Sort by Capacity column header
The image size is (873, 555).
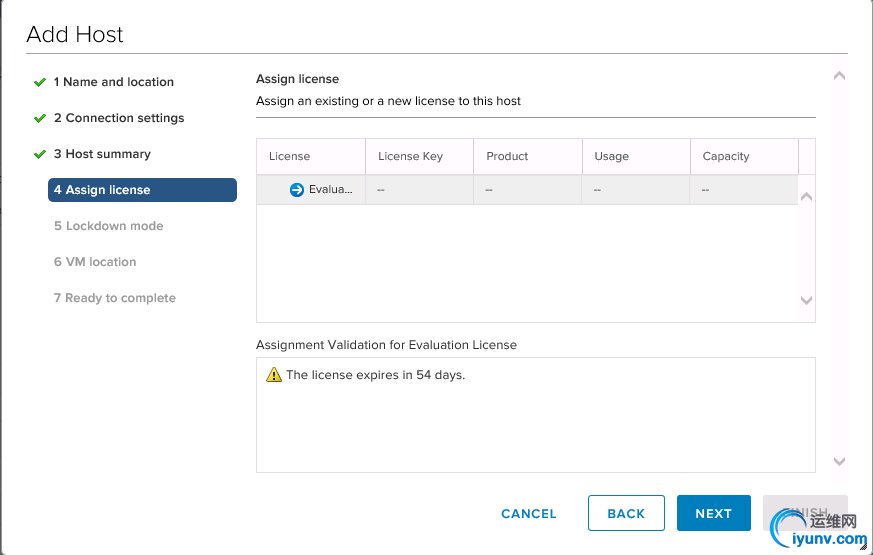click(x=726, y=156)
